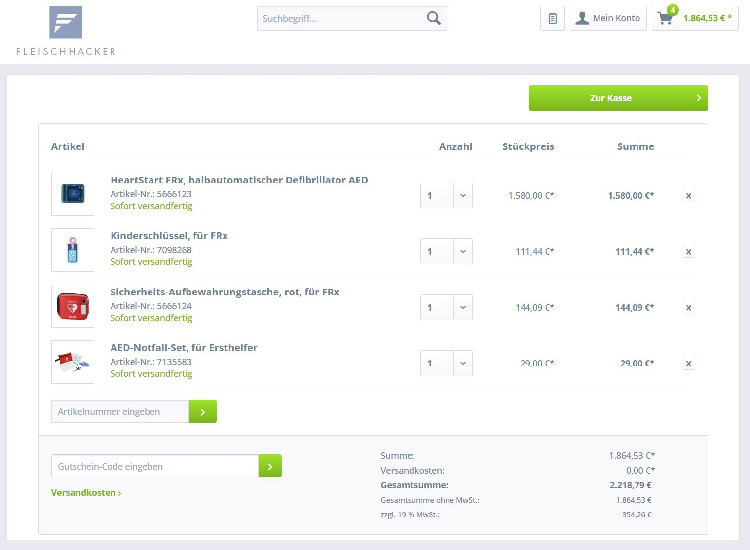Viewport: 750px width, 550px height.
Task: Remove Kinderschlüssel item from cart
Action: click(688, 251)
